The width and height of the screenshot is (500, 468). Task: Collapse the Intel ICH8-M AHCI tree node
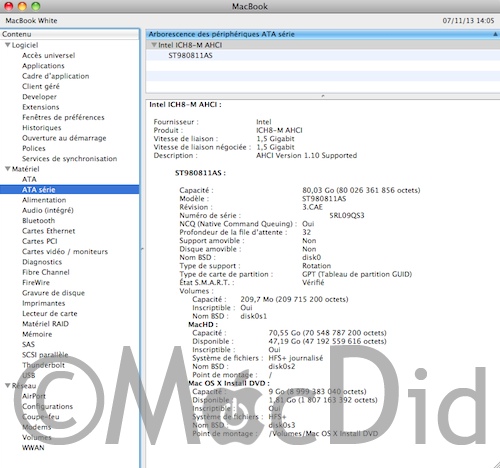tap(154, 45)
